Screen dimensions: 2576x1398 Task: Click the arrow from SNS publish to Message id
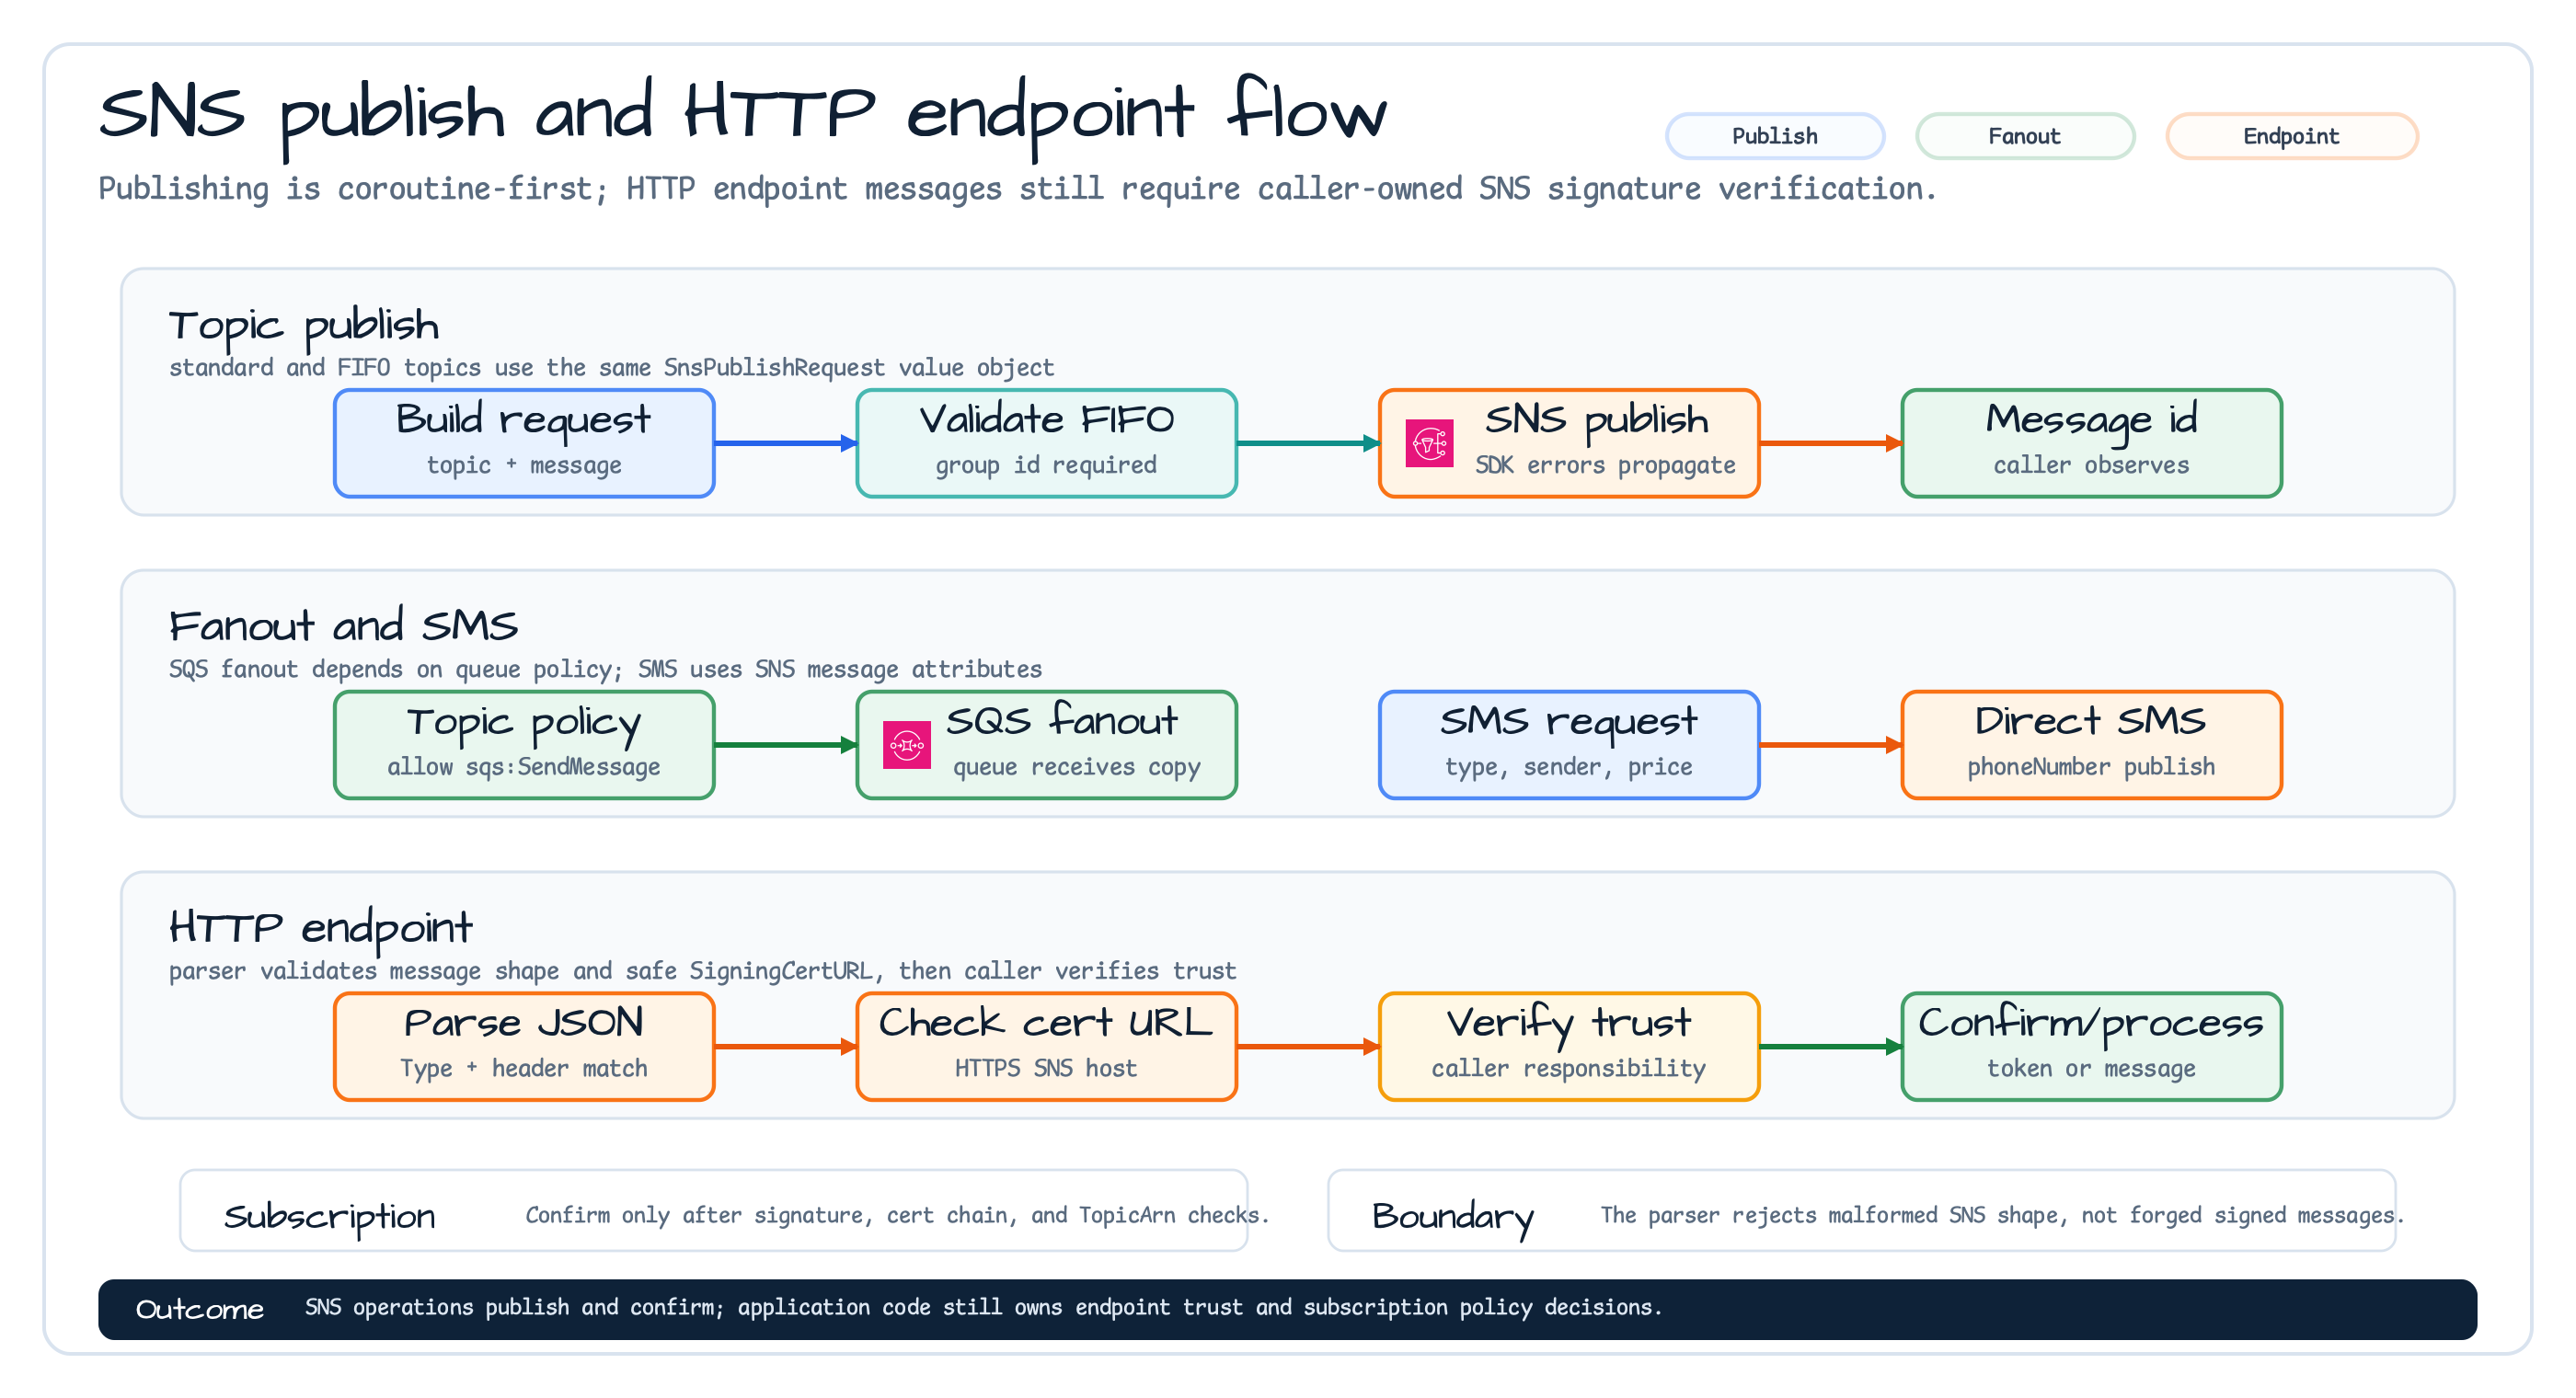tap(1830, 443)
